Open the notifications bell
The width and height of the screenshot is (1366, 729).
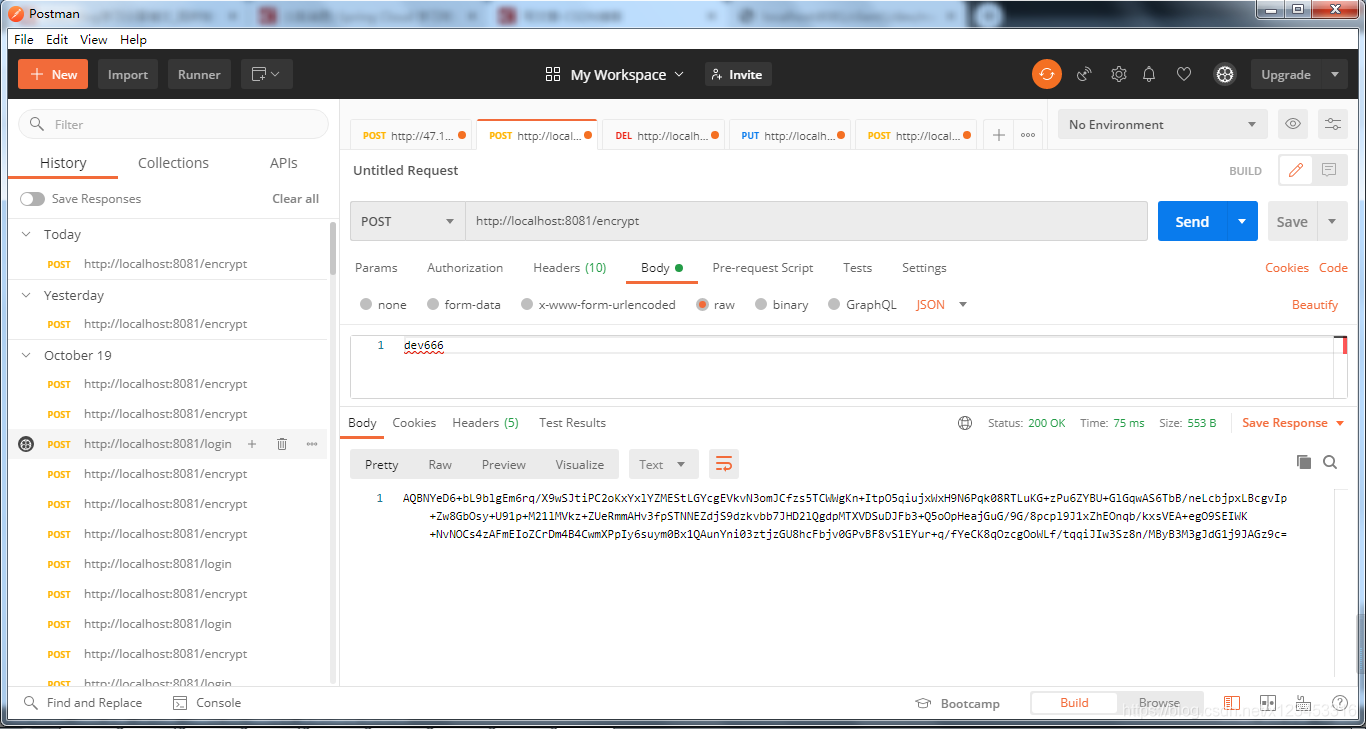[x=1150, y=74]
